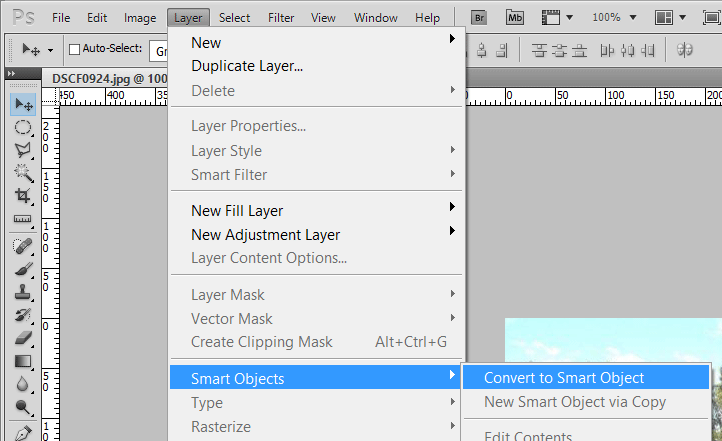Screen dimensions: 722x441
Task: Choose Duplicate Layer... from Layer menu
Action: coord(247,66)
